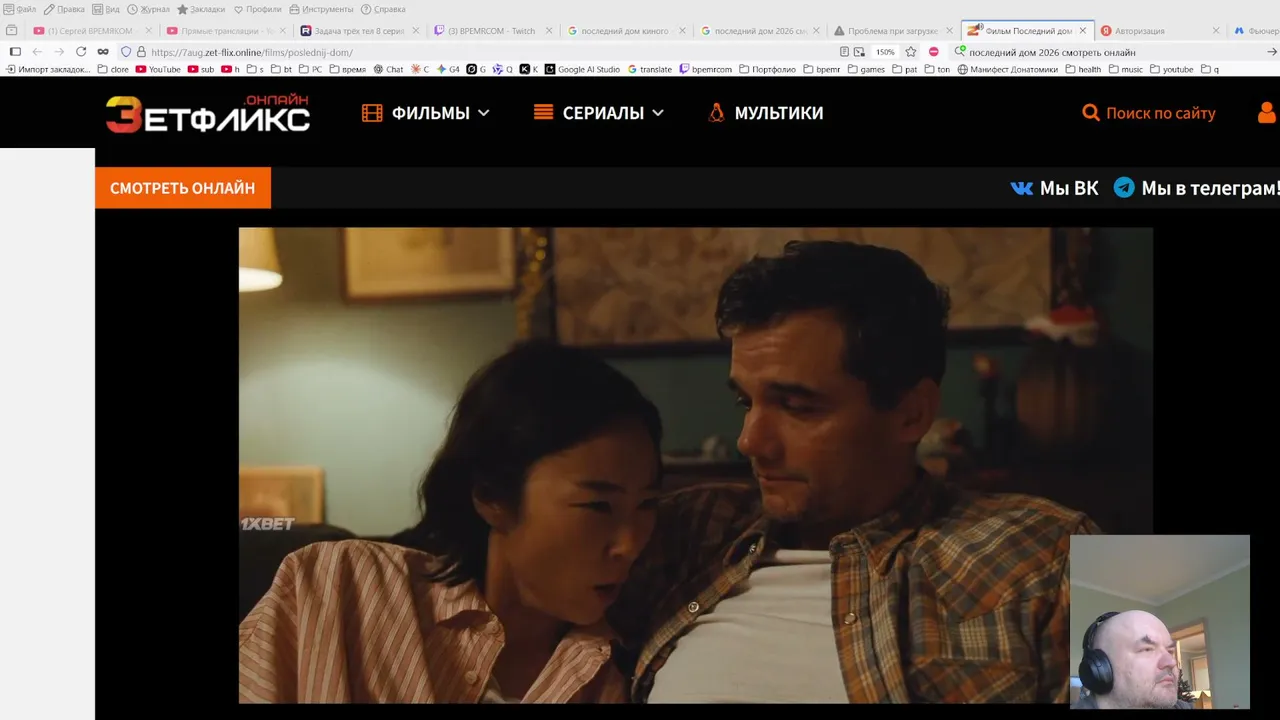This screenshot has width=1280, height=720.
Task: Reset the 150% zoom level indicator
Action: (886, 52)
